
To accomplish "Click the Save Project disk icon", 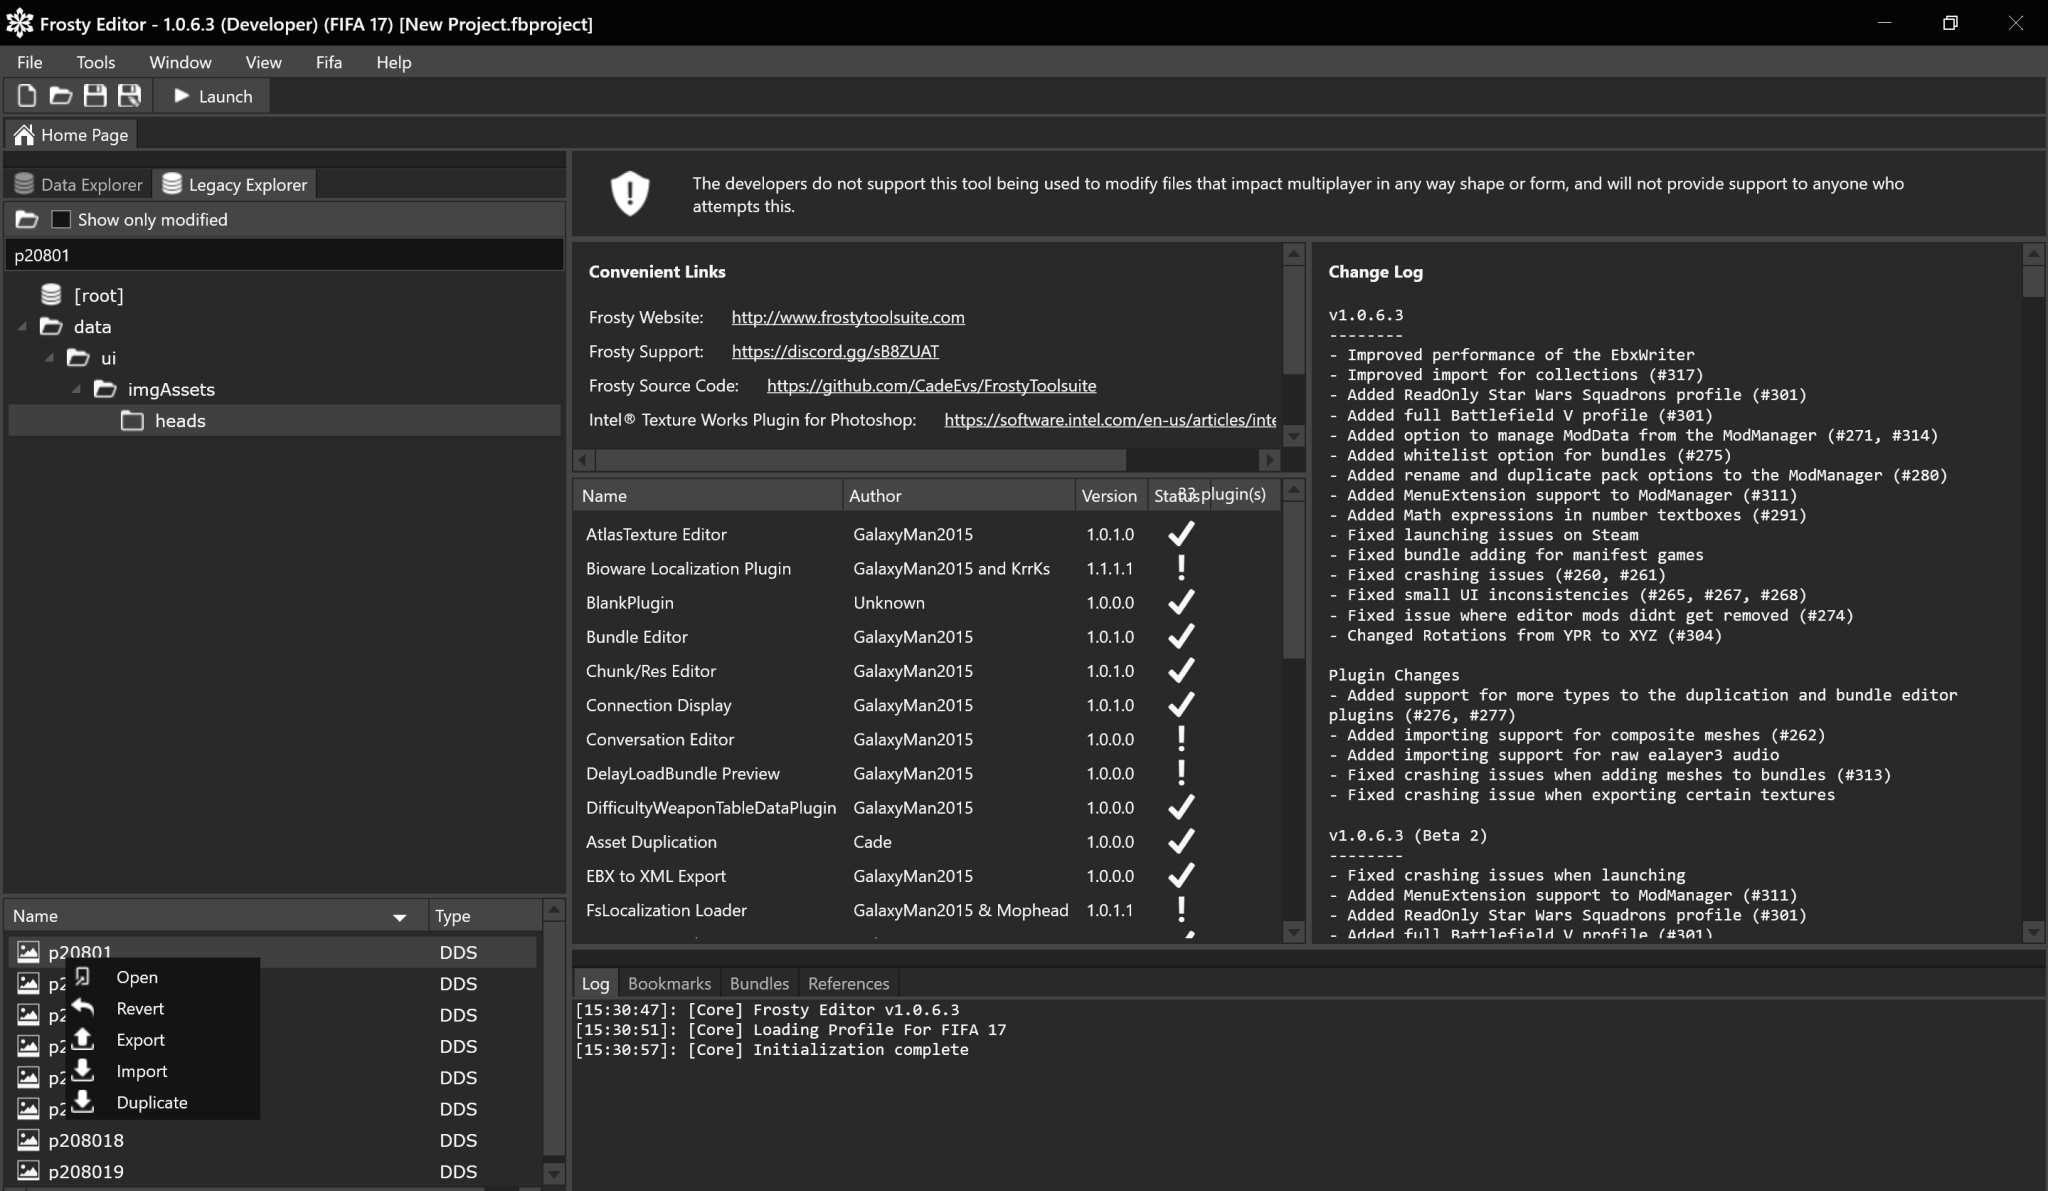I will pyautogui.click(x=95, y=96).
